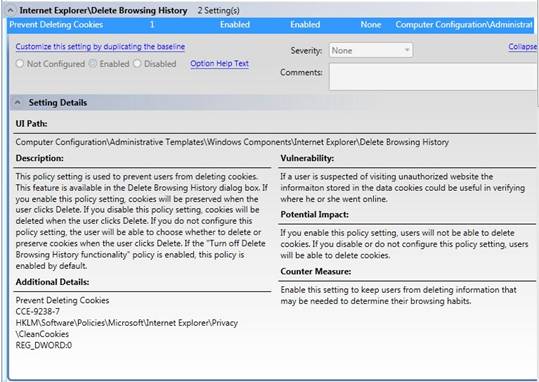539x382 pixels.
Task: Click the UI Path heading
Action: [x=31, y=123]
